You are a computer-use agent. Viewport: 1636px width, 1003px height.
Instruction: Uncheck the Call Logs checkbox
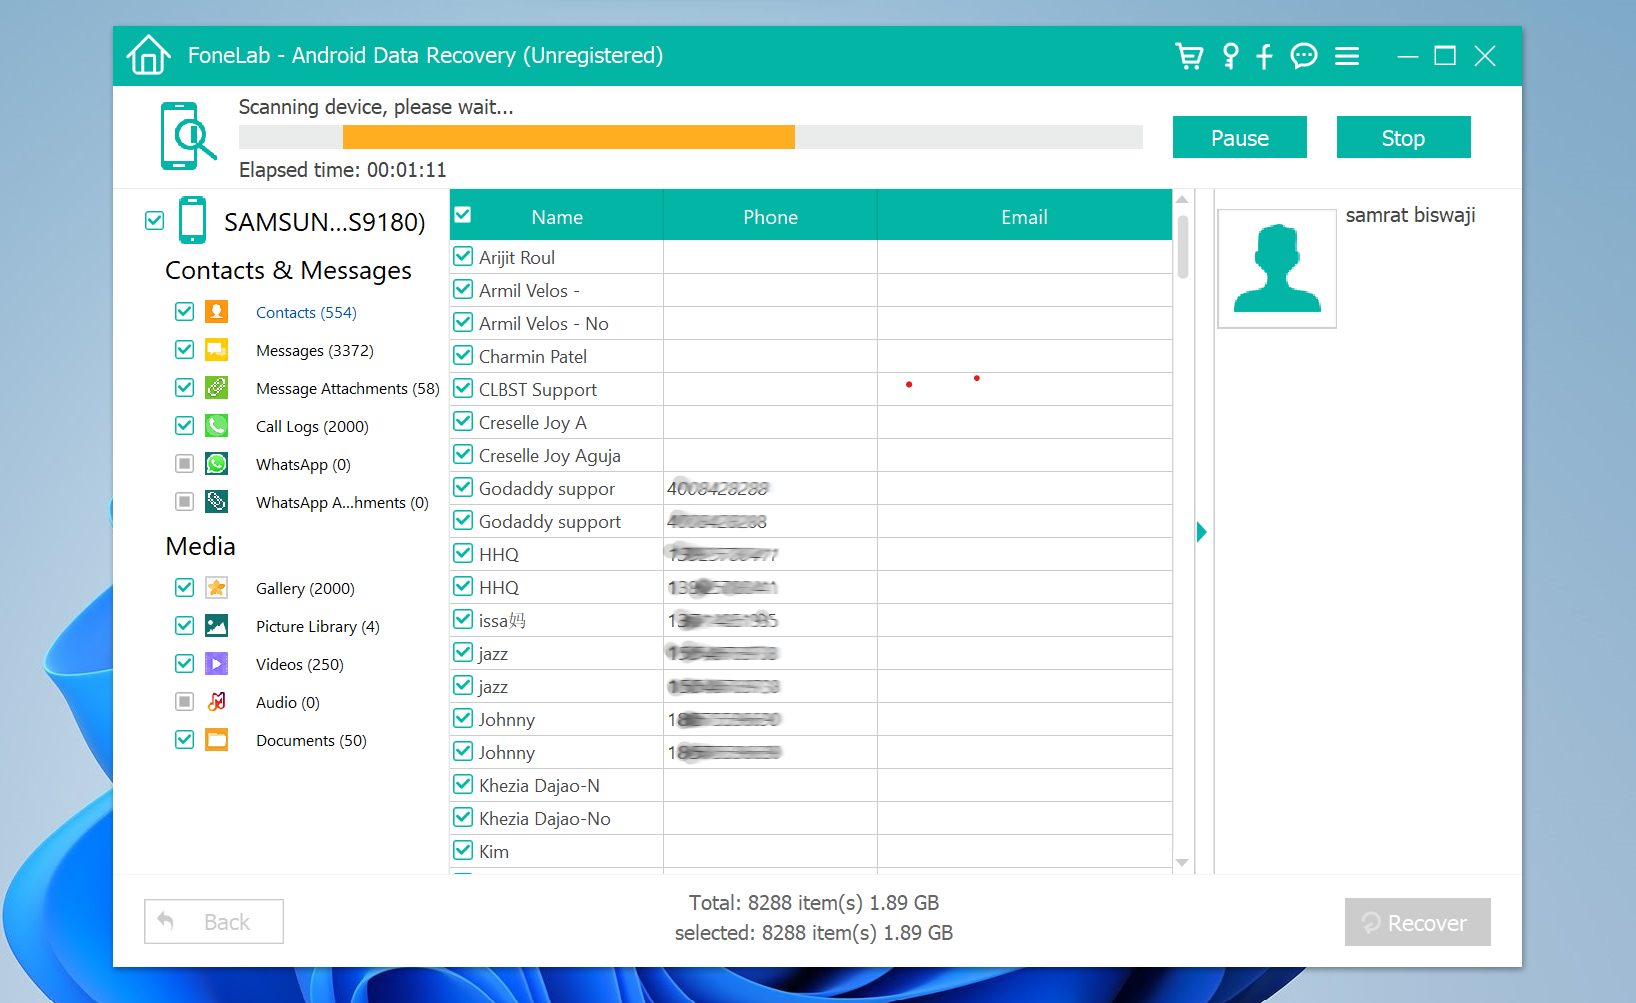tap(184, 425)
